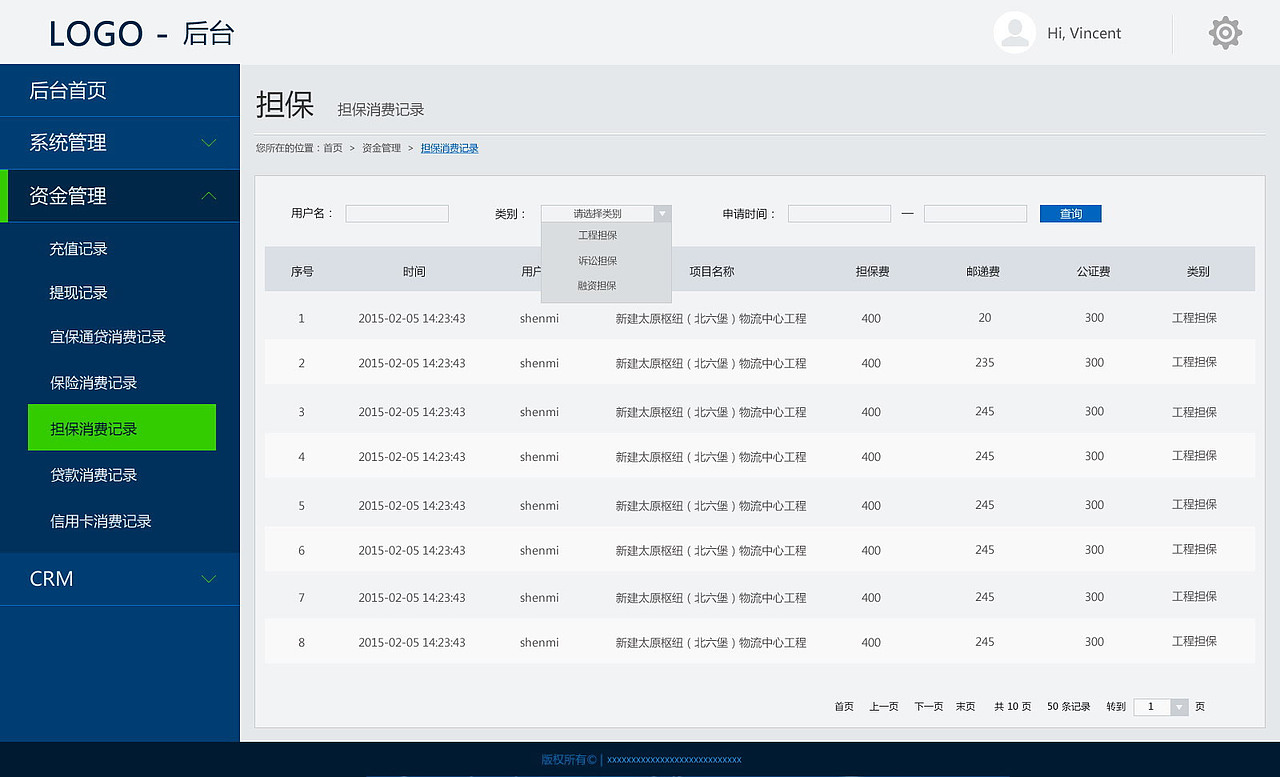The height and width of the screenshot is (777, 1280).
Task: Click 类别 column header
Action: point(1198,272)
